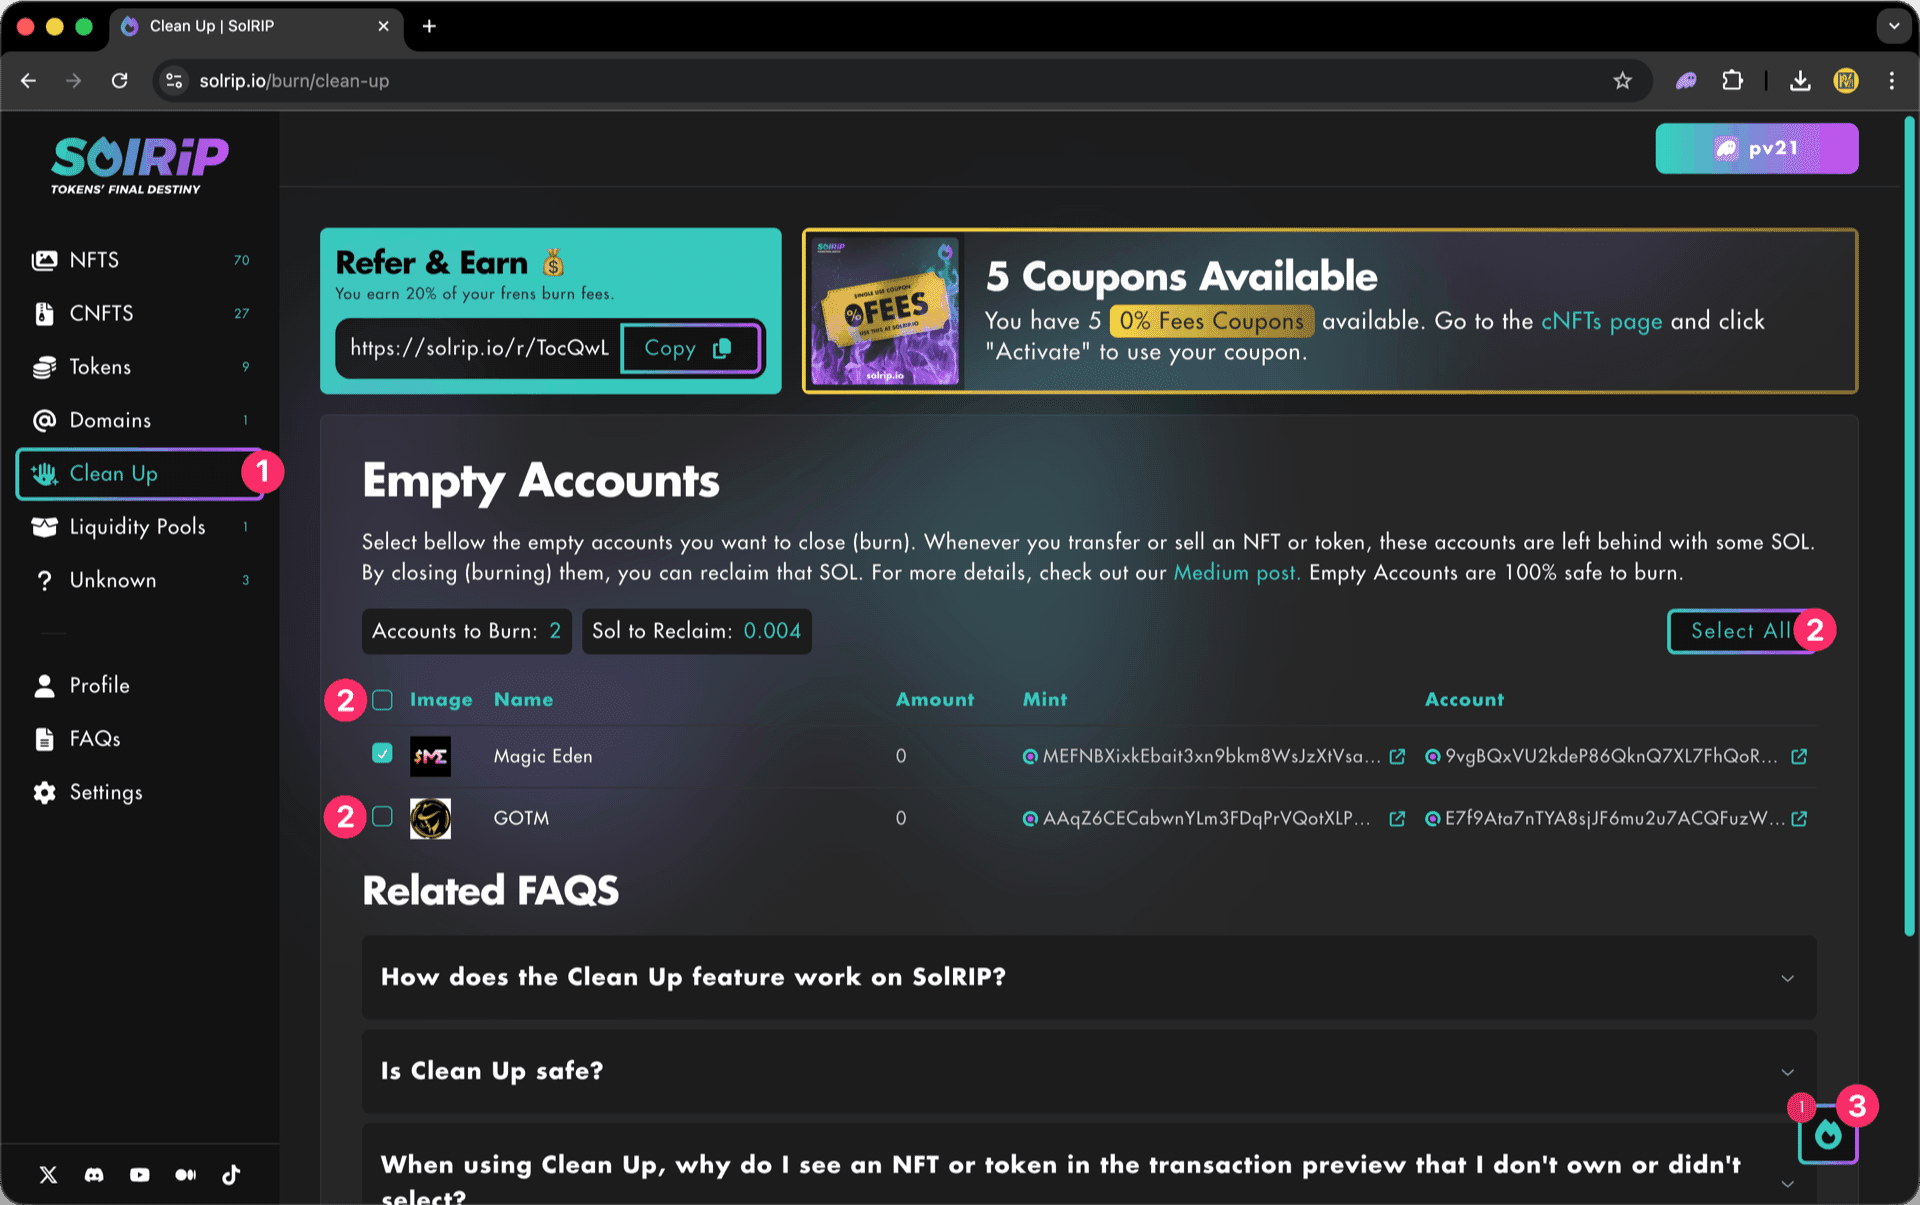Open the pv21 wallet button
This screenshot has height=1205, width=1920.
pos(1757,149)
